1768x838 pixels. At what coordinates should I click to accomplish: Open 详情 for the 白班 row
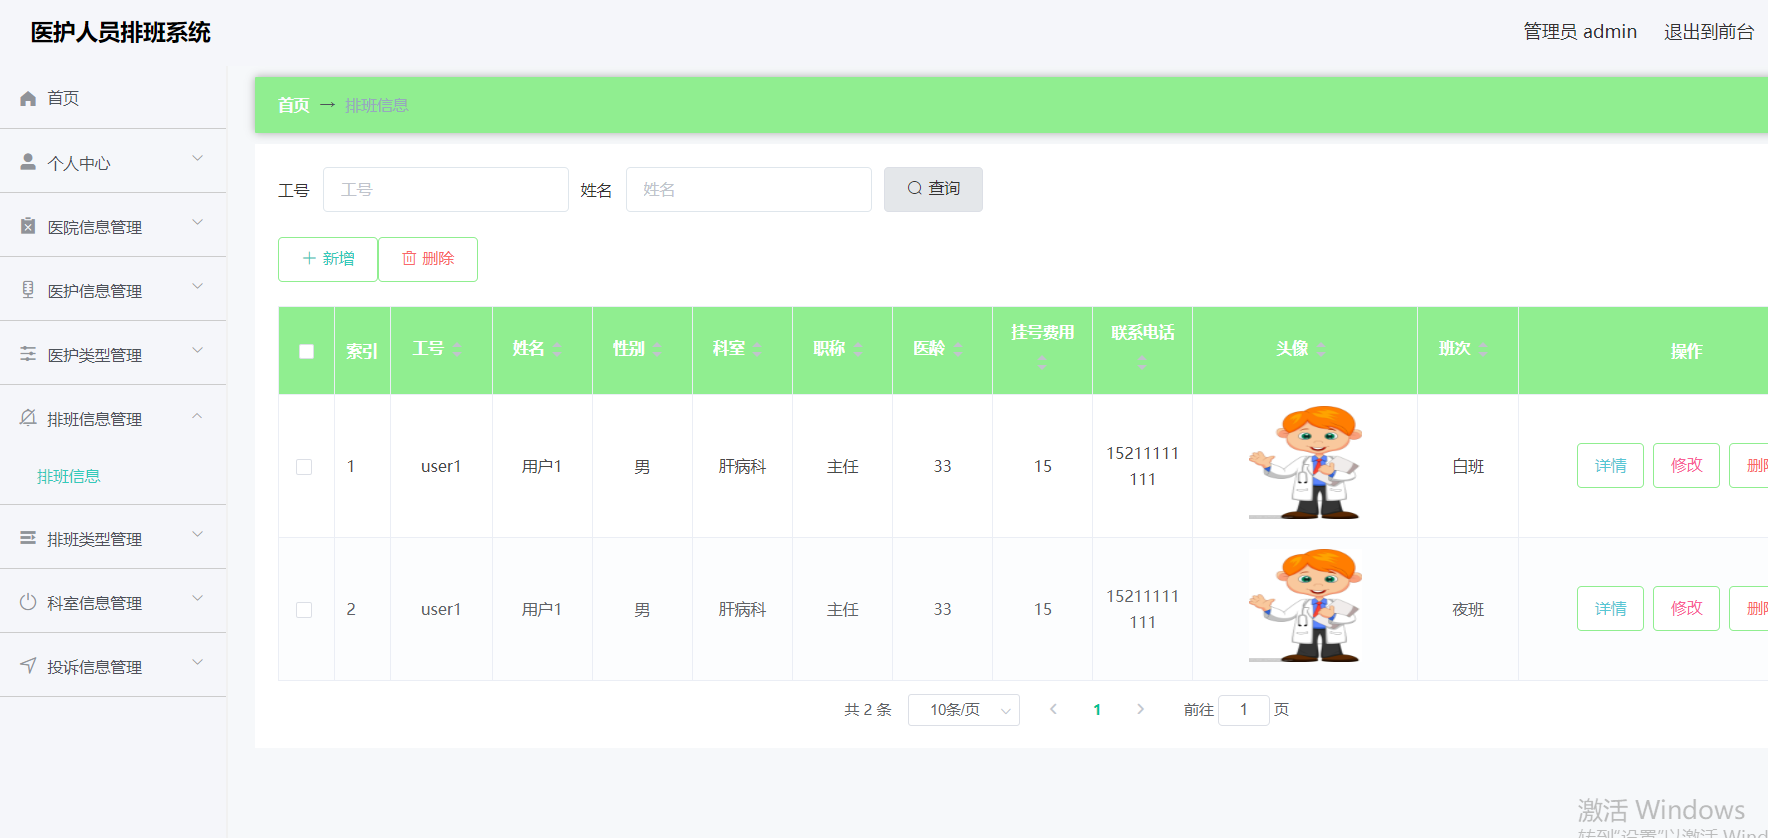click(1610, 465)
